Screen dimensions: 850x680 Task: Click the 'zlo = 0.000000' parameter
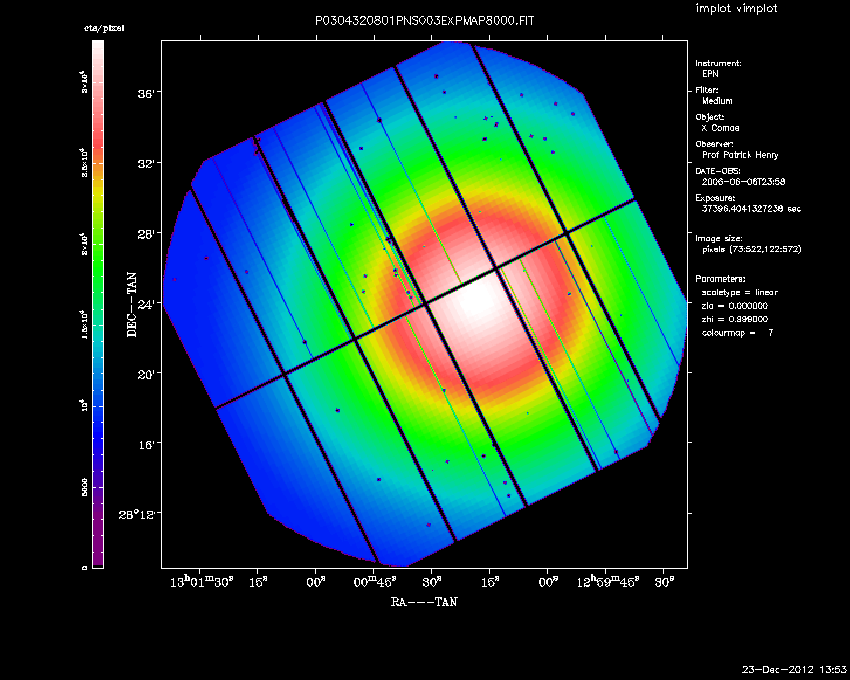tap(735, 306)
